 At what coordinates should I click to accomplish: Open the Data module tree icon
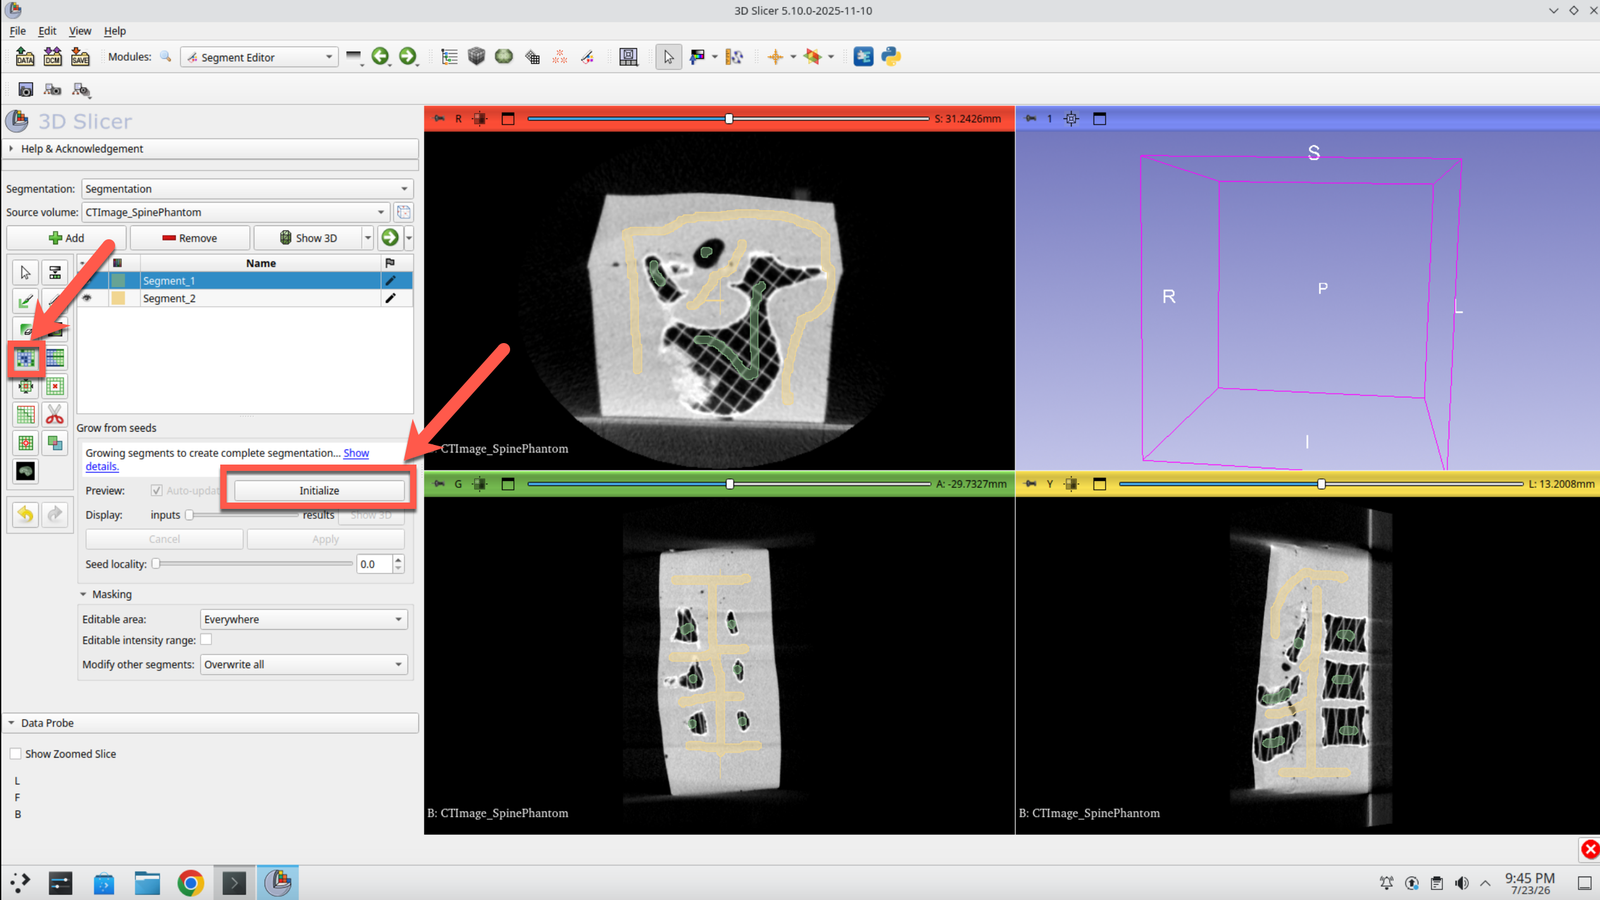(x=449, y=57)
